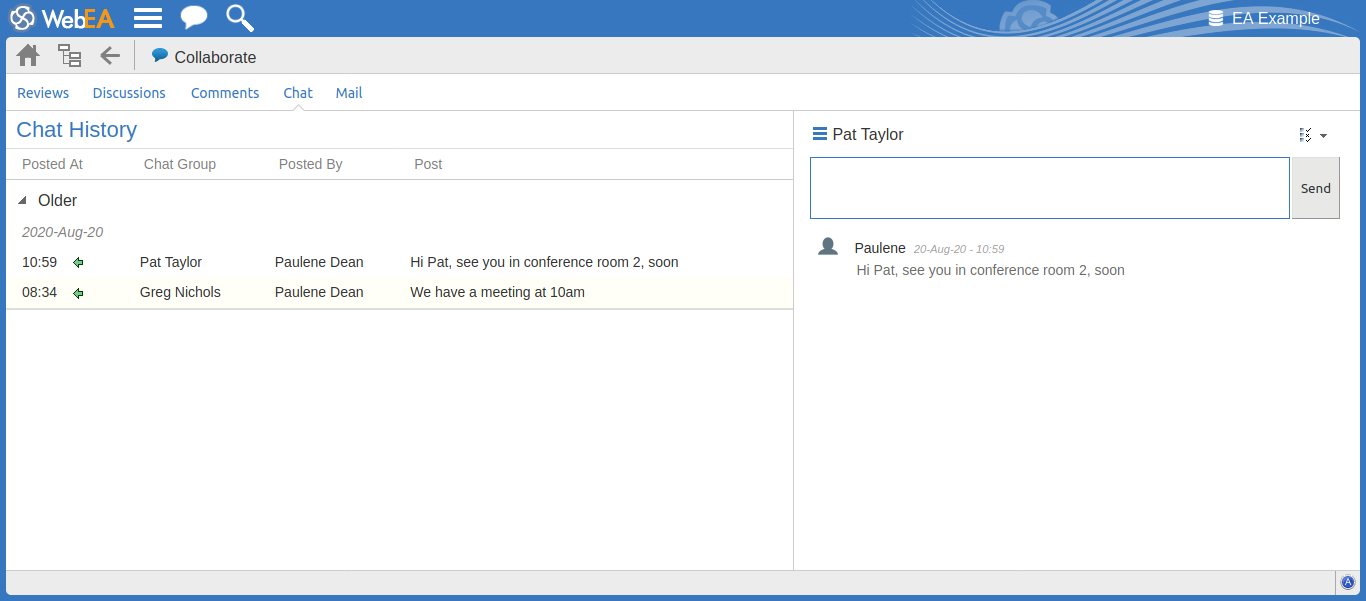
Task: Open the WebEA hamburger main menu
Action: (148, 18)
